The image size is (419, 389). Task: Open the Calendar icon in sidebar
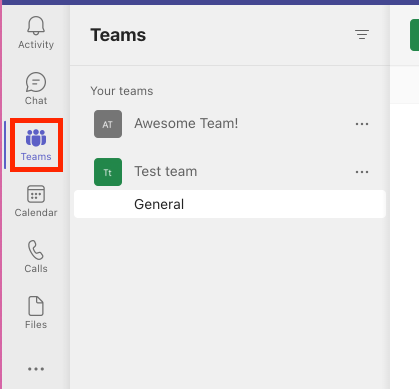click(36, 194)
